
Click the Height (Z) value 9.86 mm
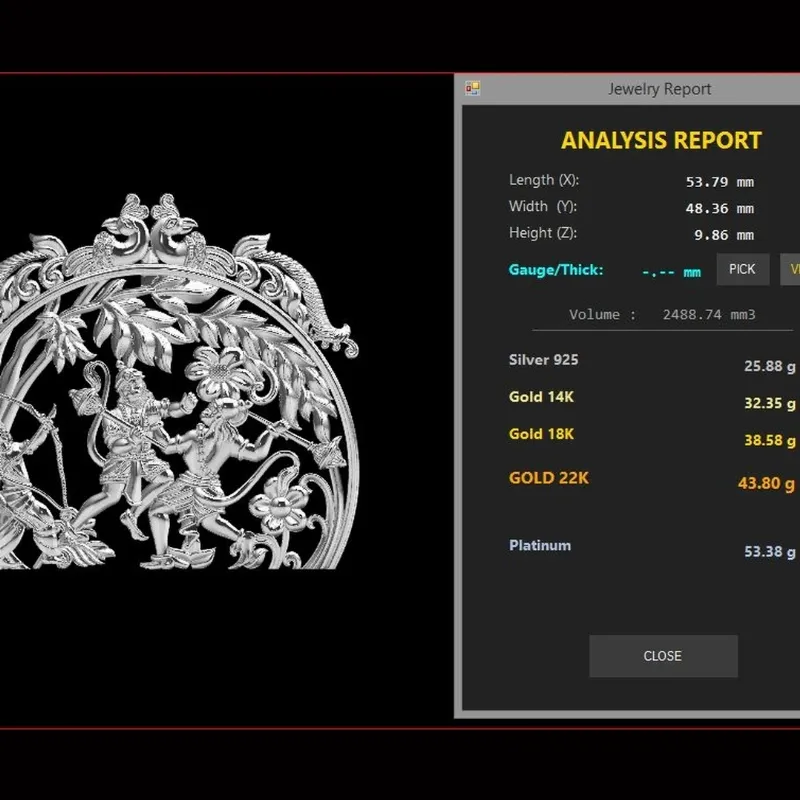tap(723, 235)
